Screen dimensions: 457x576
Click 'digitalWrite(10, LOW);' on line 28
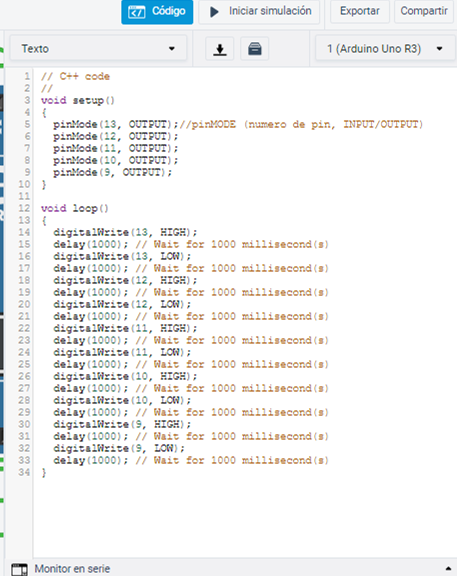click(122, 400)
